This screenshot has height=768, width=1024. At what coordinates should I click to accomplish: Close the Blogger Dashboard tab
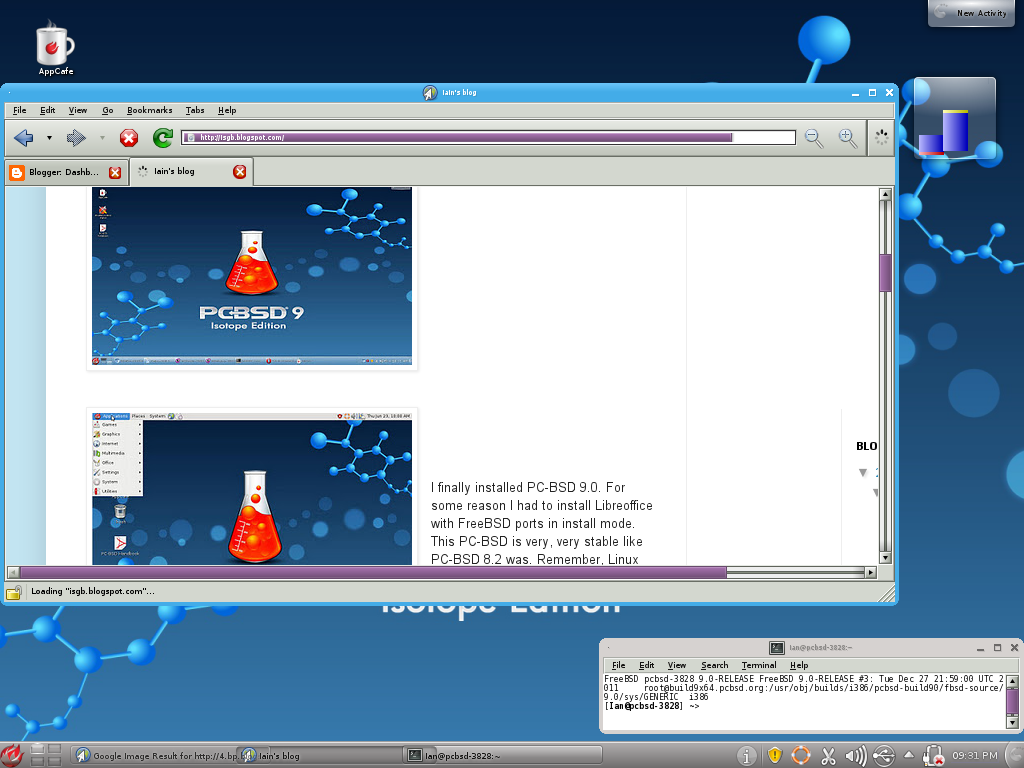click(115, 172)
